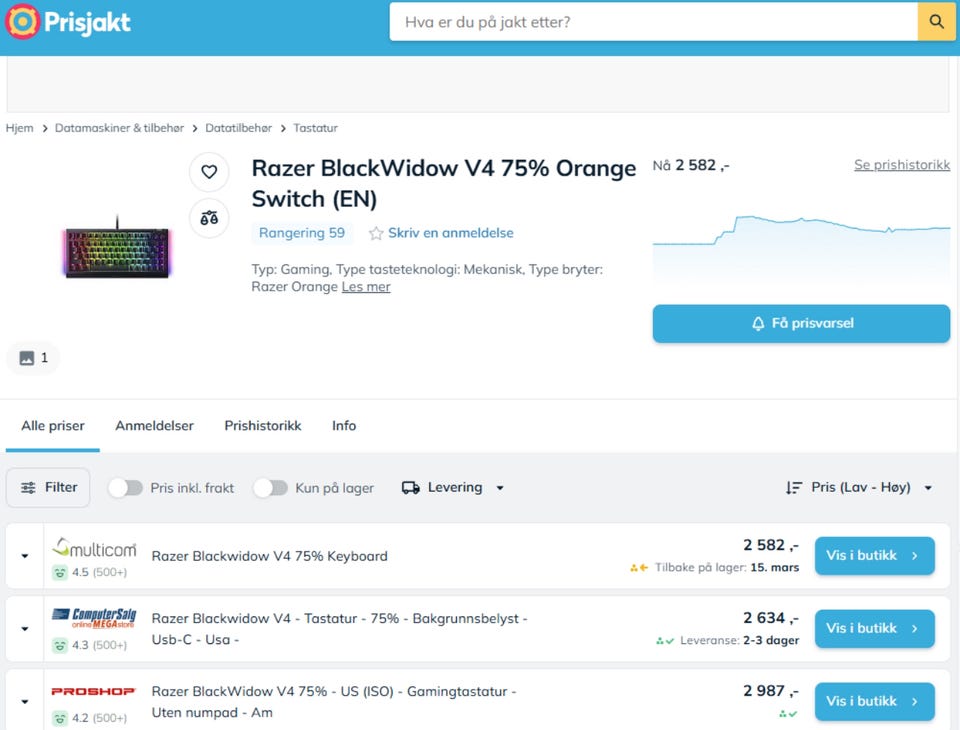
Task: Select the 'Alle priser' tab
Action: coord(53,426)
